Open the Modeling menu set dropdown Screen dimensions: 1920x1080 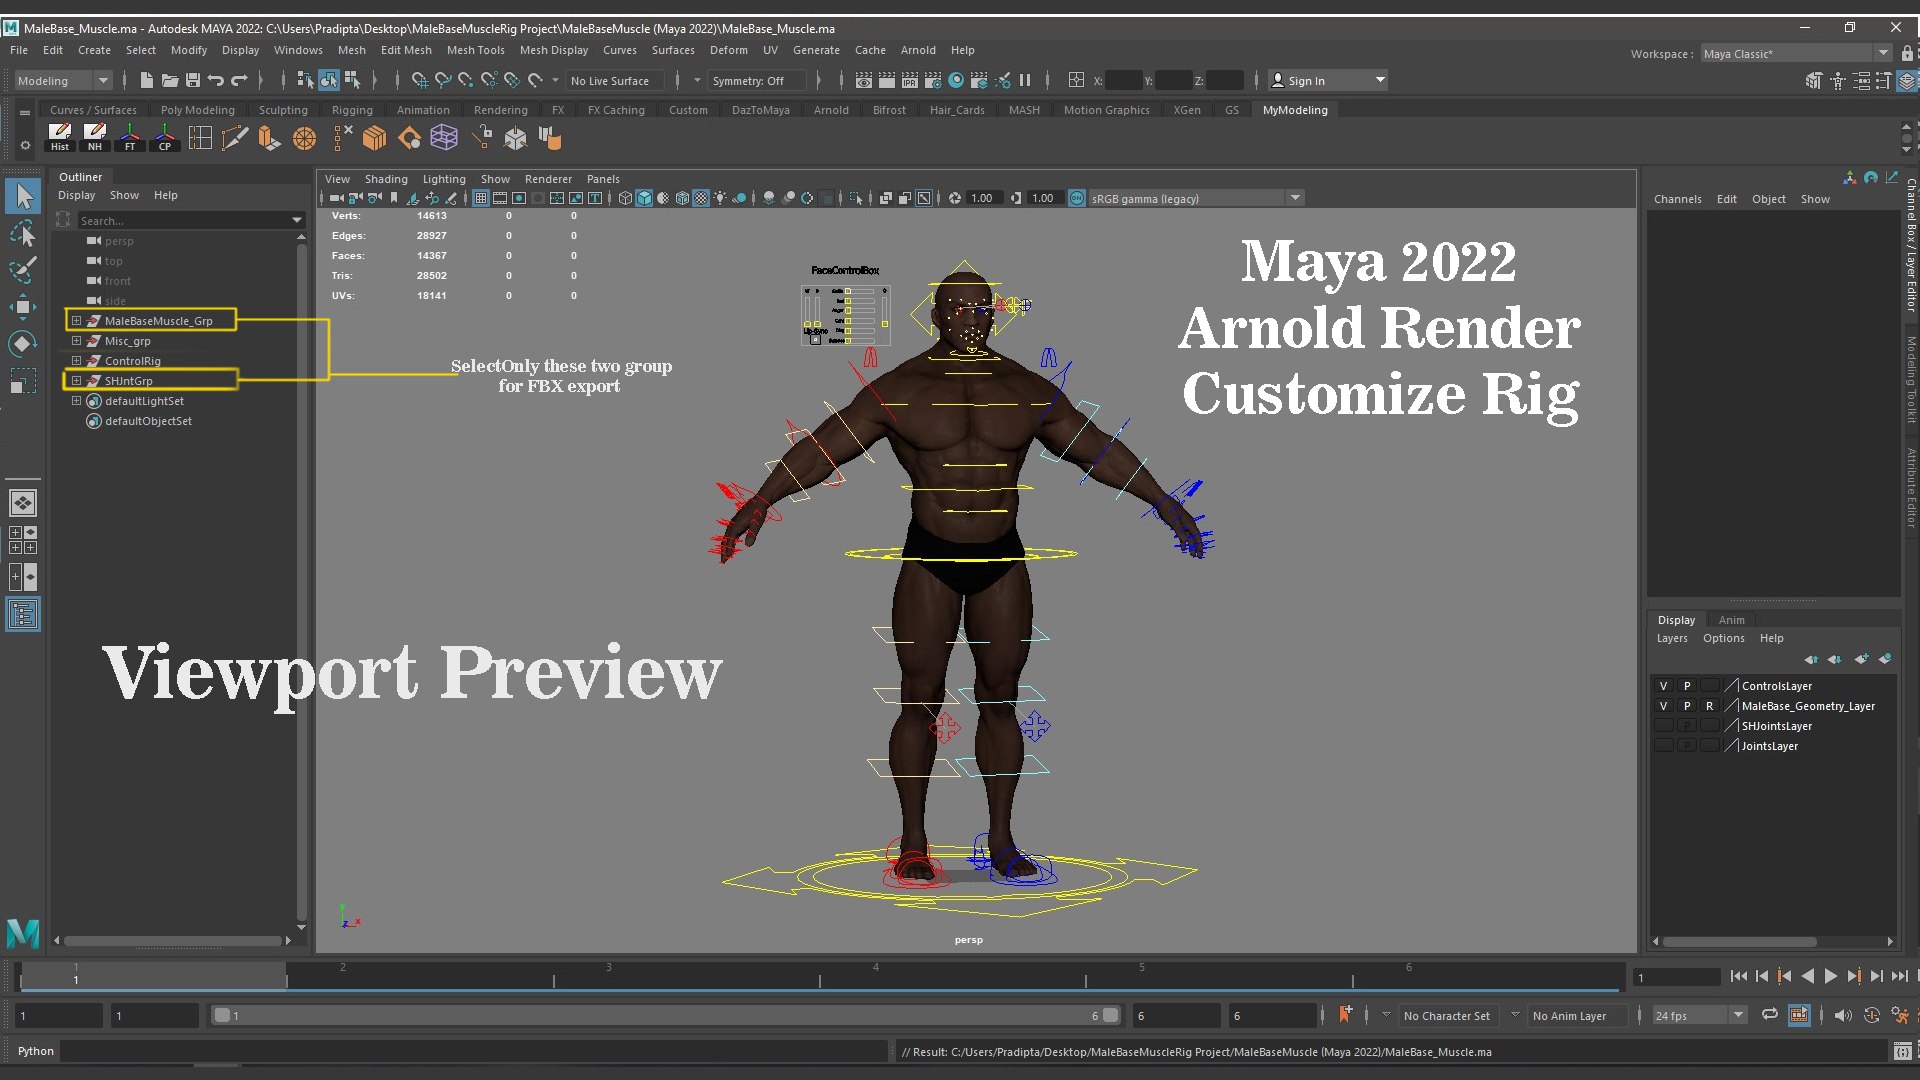[x=63, y=80]
